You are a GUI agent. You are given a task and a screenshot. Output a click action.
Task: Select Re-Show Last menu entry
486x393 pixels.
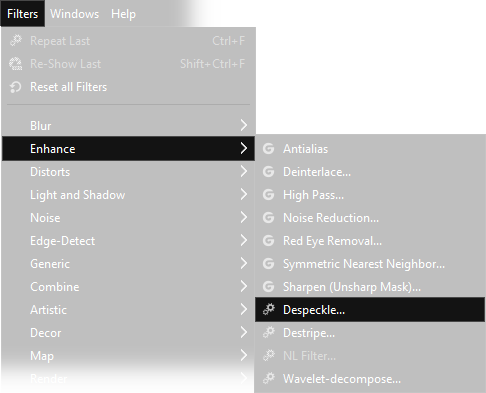point(128,64)
